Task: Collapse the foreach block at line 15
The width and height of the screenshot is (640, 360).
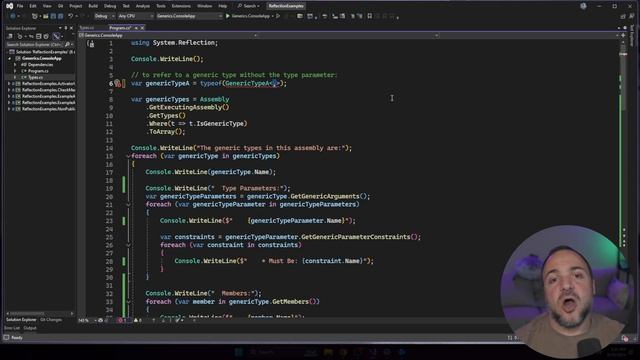Action: coord(128,156)
